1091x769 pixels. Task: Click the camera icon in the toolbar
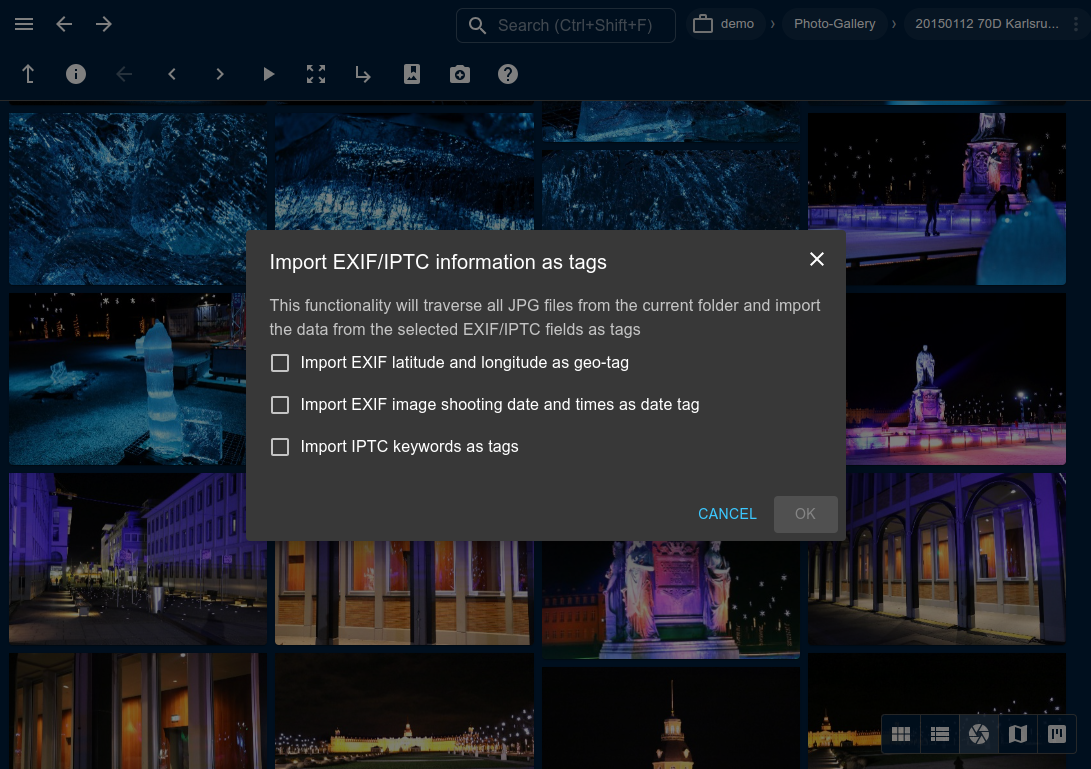[x=460, y=74]
